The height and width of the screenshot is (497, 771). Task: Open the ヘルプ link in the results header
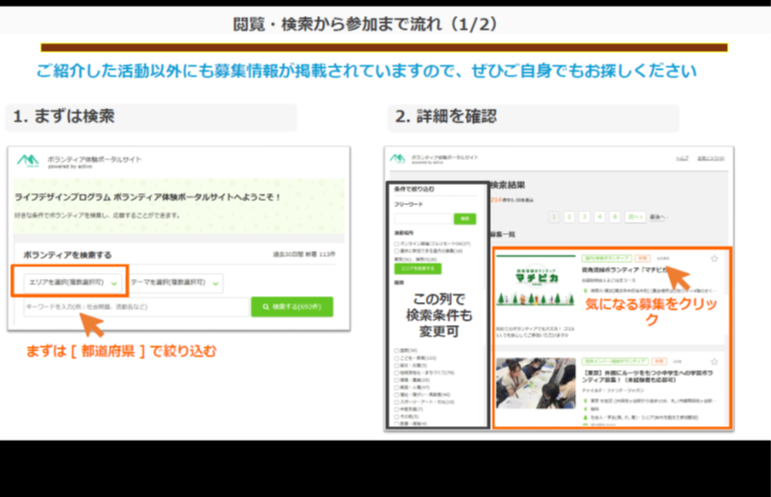[682, 158]
